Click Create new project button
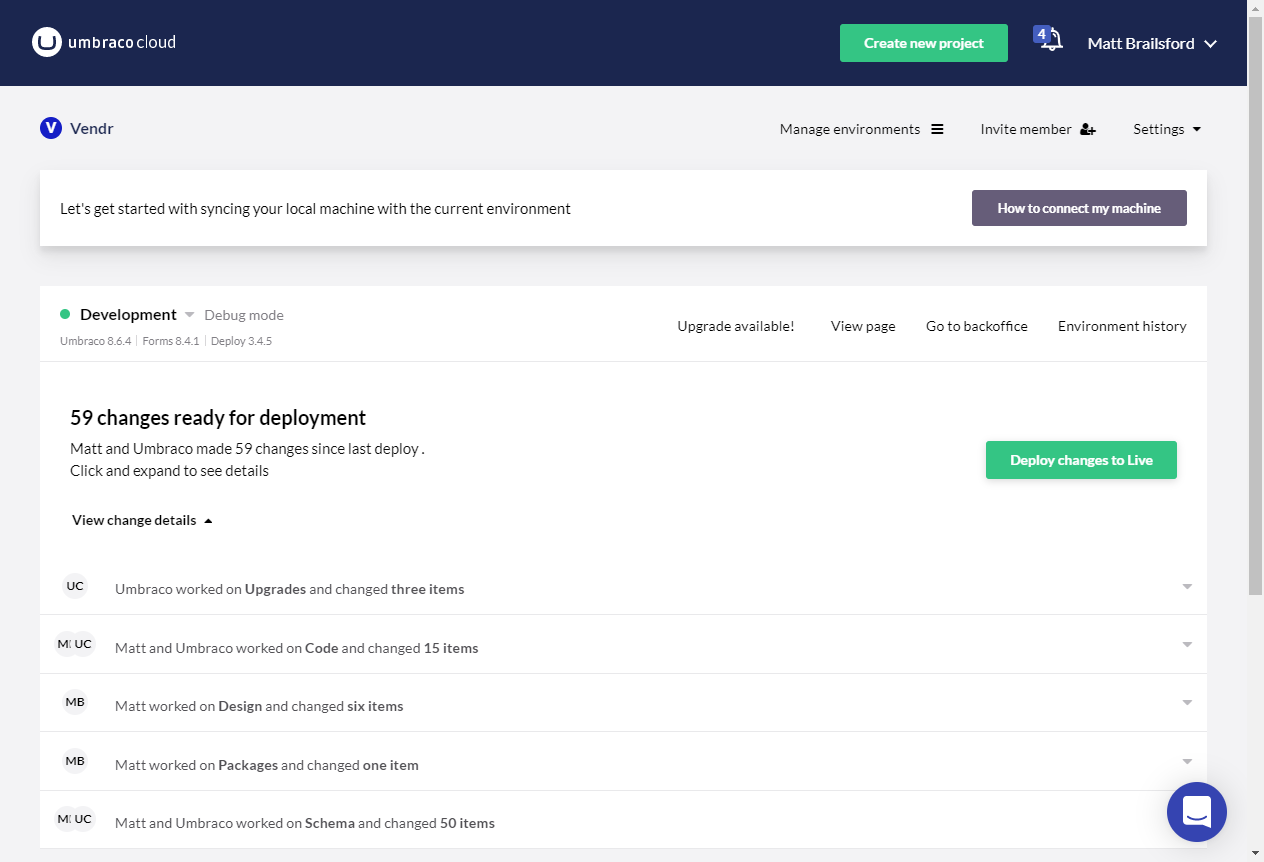 click(x=923, y=43)
